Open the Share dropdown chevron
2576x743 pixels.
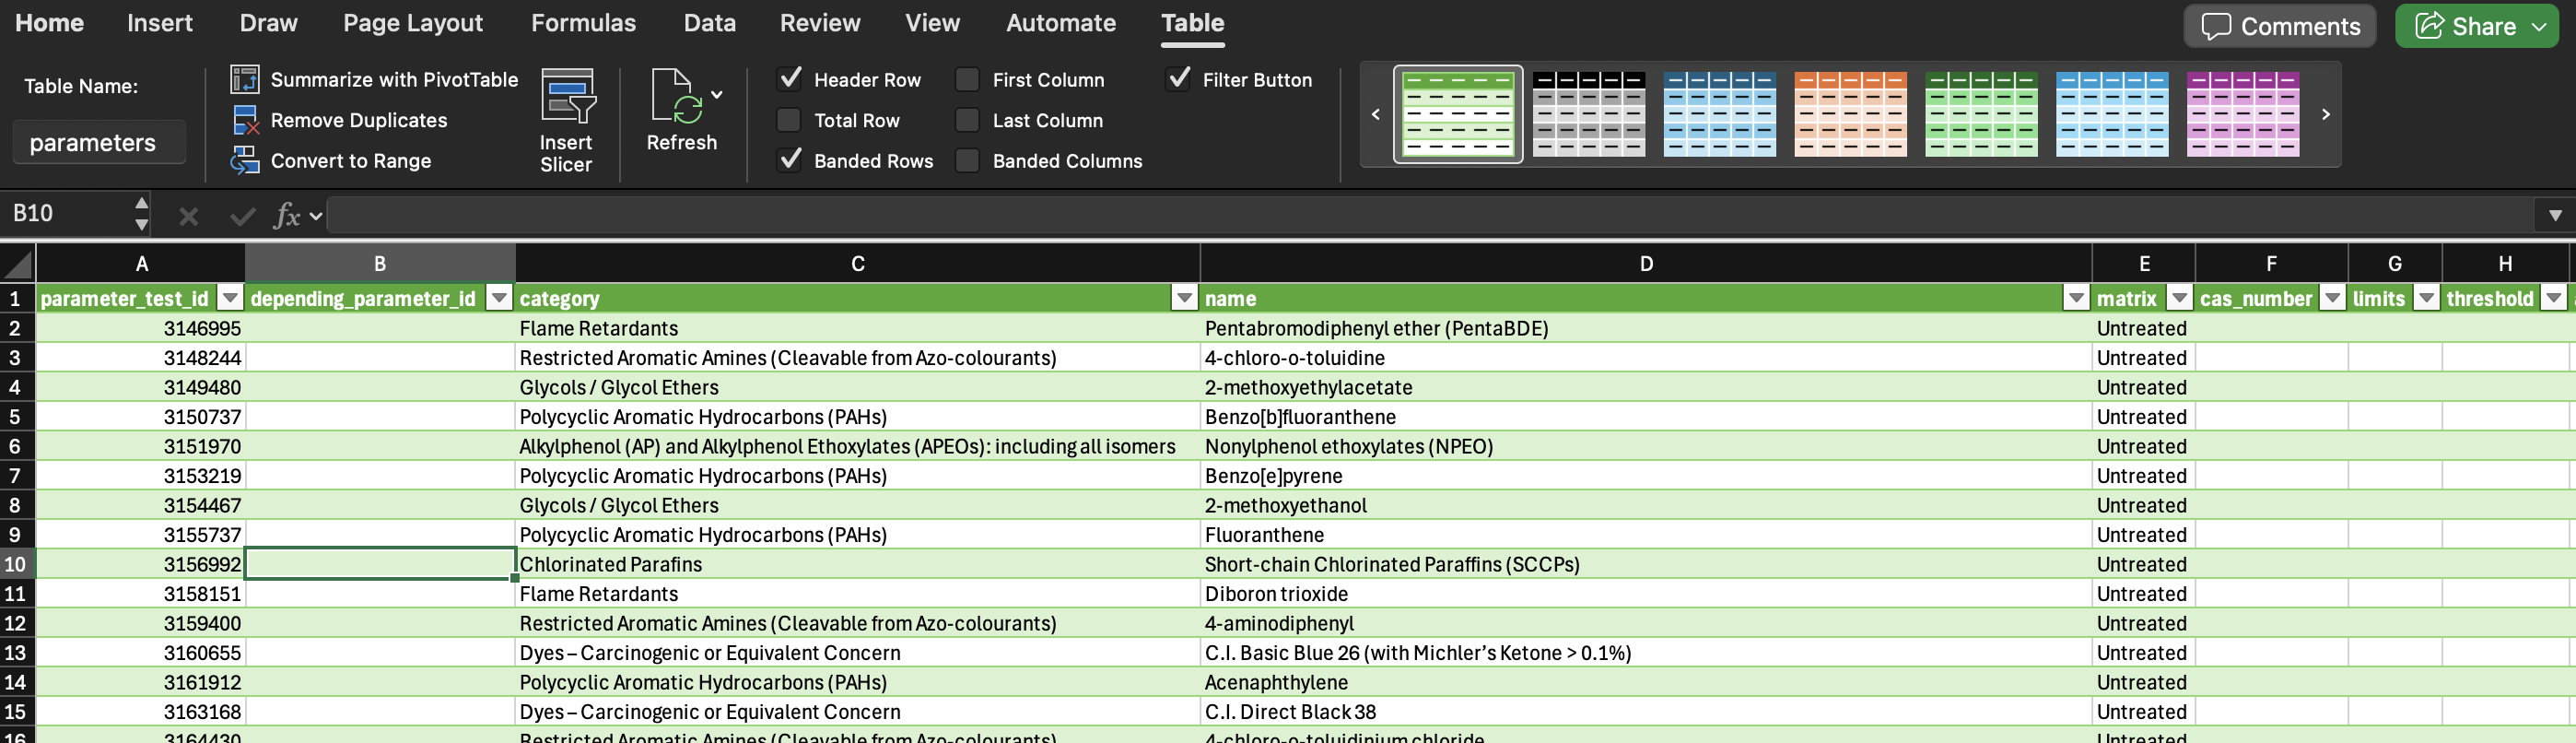(x=2539, y=27)
